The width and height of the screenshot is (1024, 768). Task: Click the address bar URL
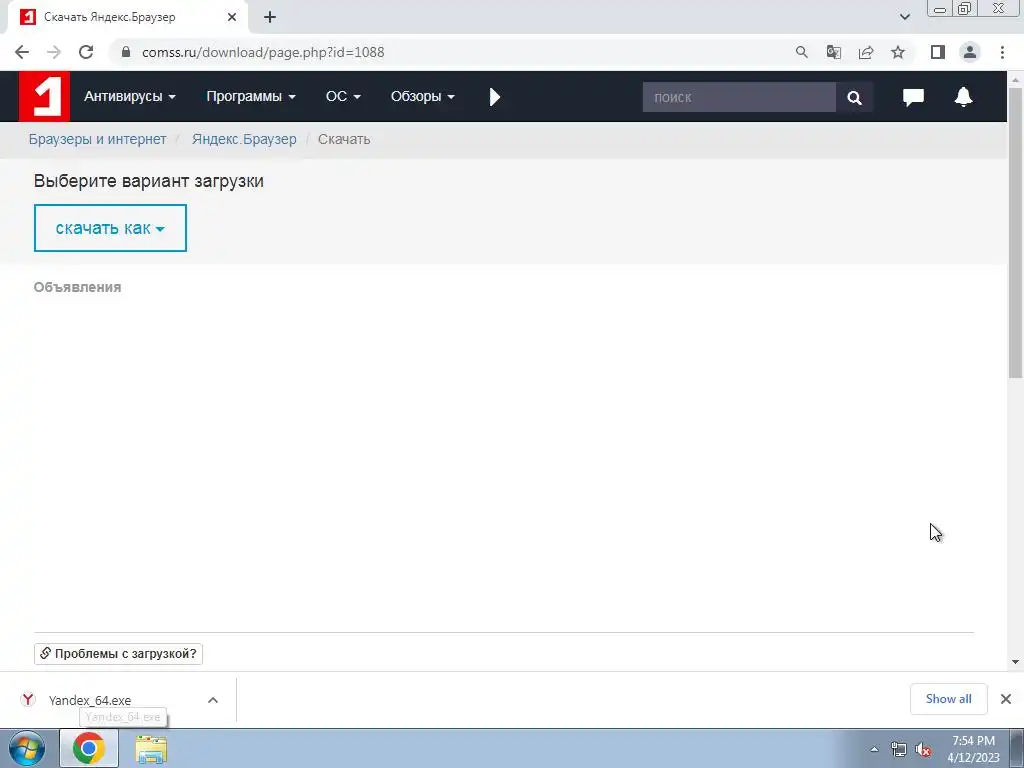click(263, 52)
